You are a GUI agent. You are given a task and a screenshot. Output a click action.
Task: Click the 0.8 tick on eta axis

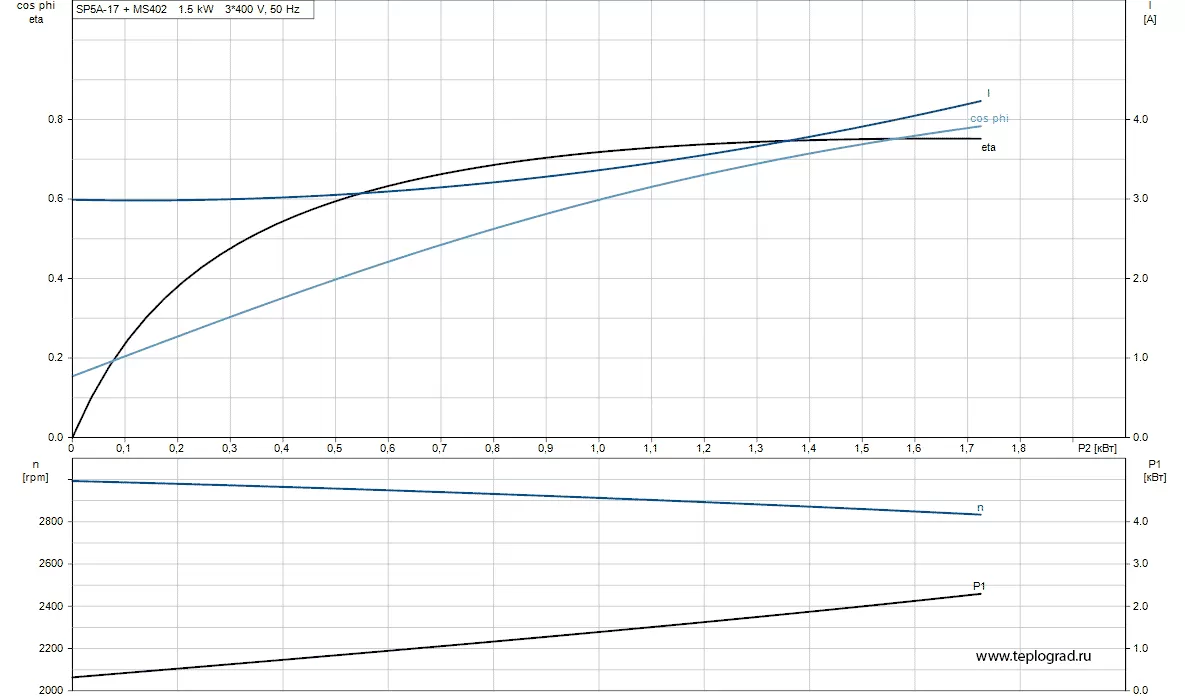pyautogui.click(x=55, y=119)
